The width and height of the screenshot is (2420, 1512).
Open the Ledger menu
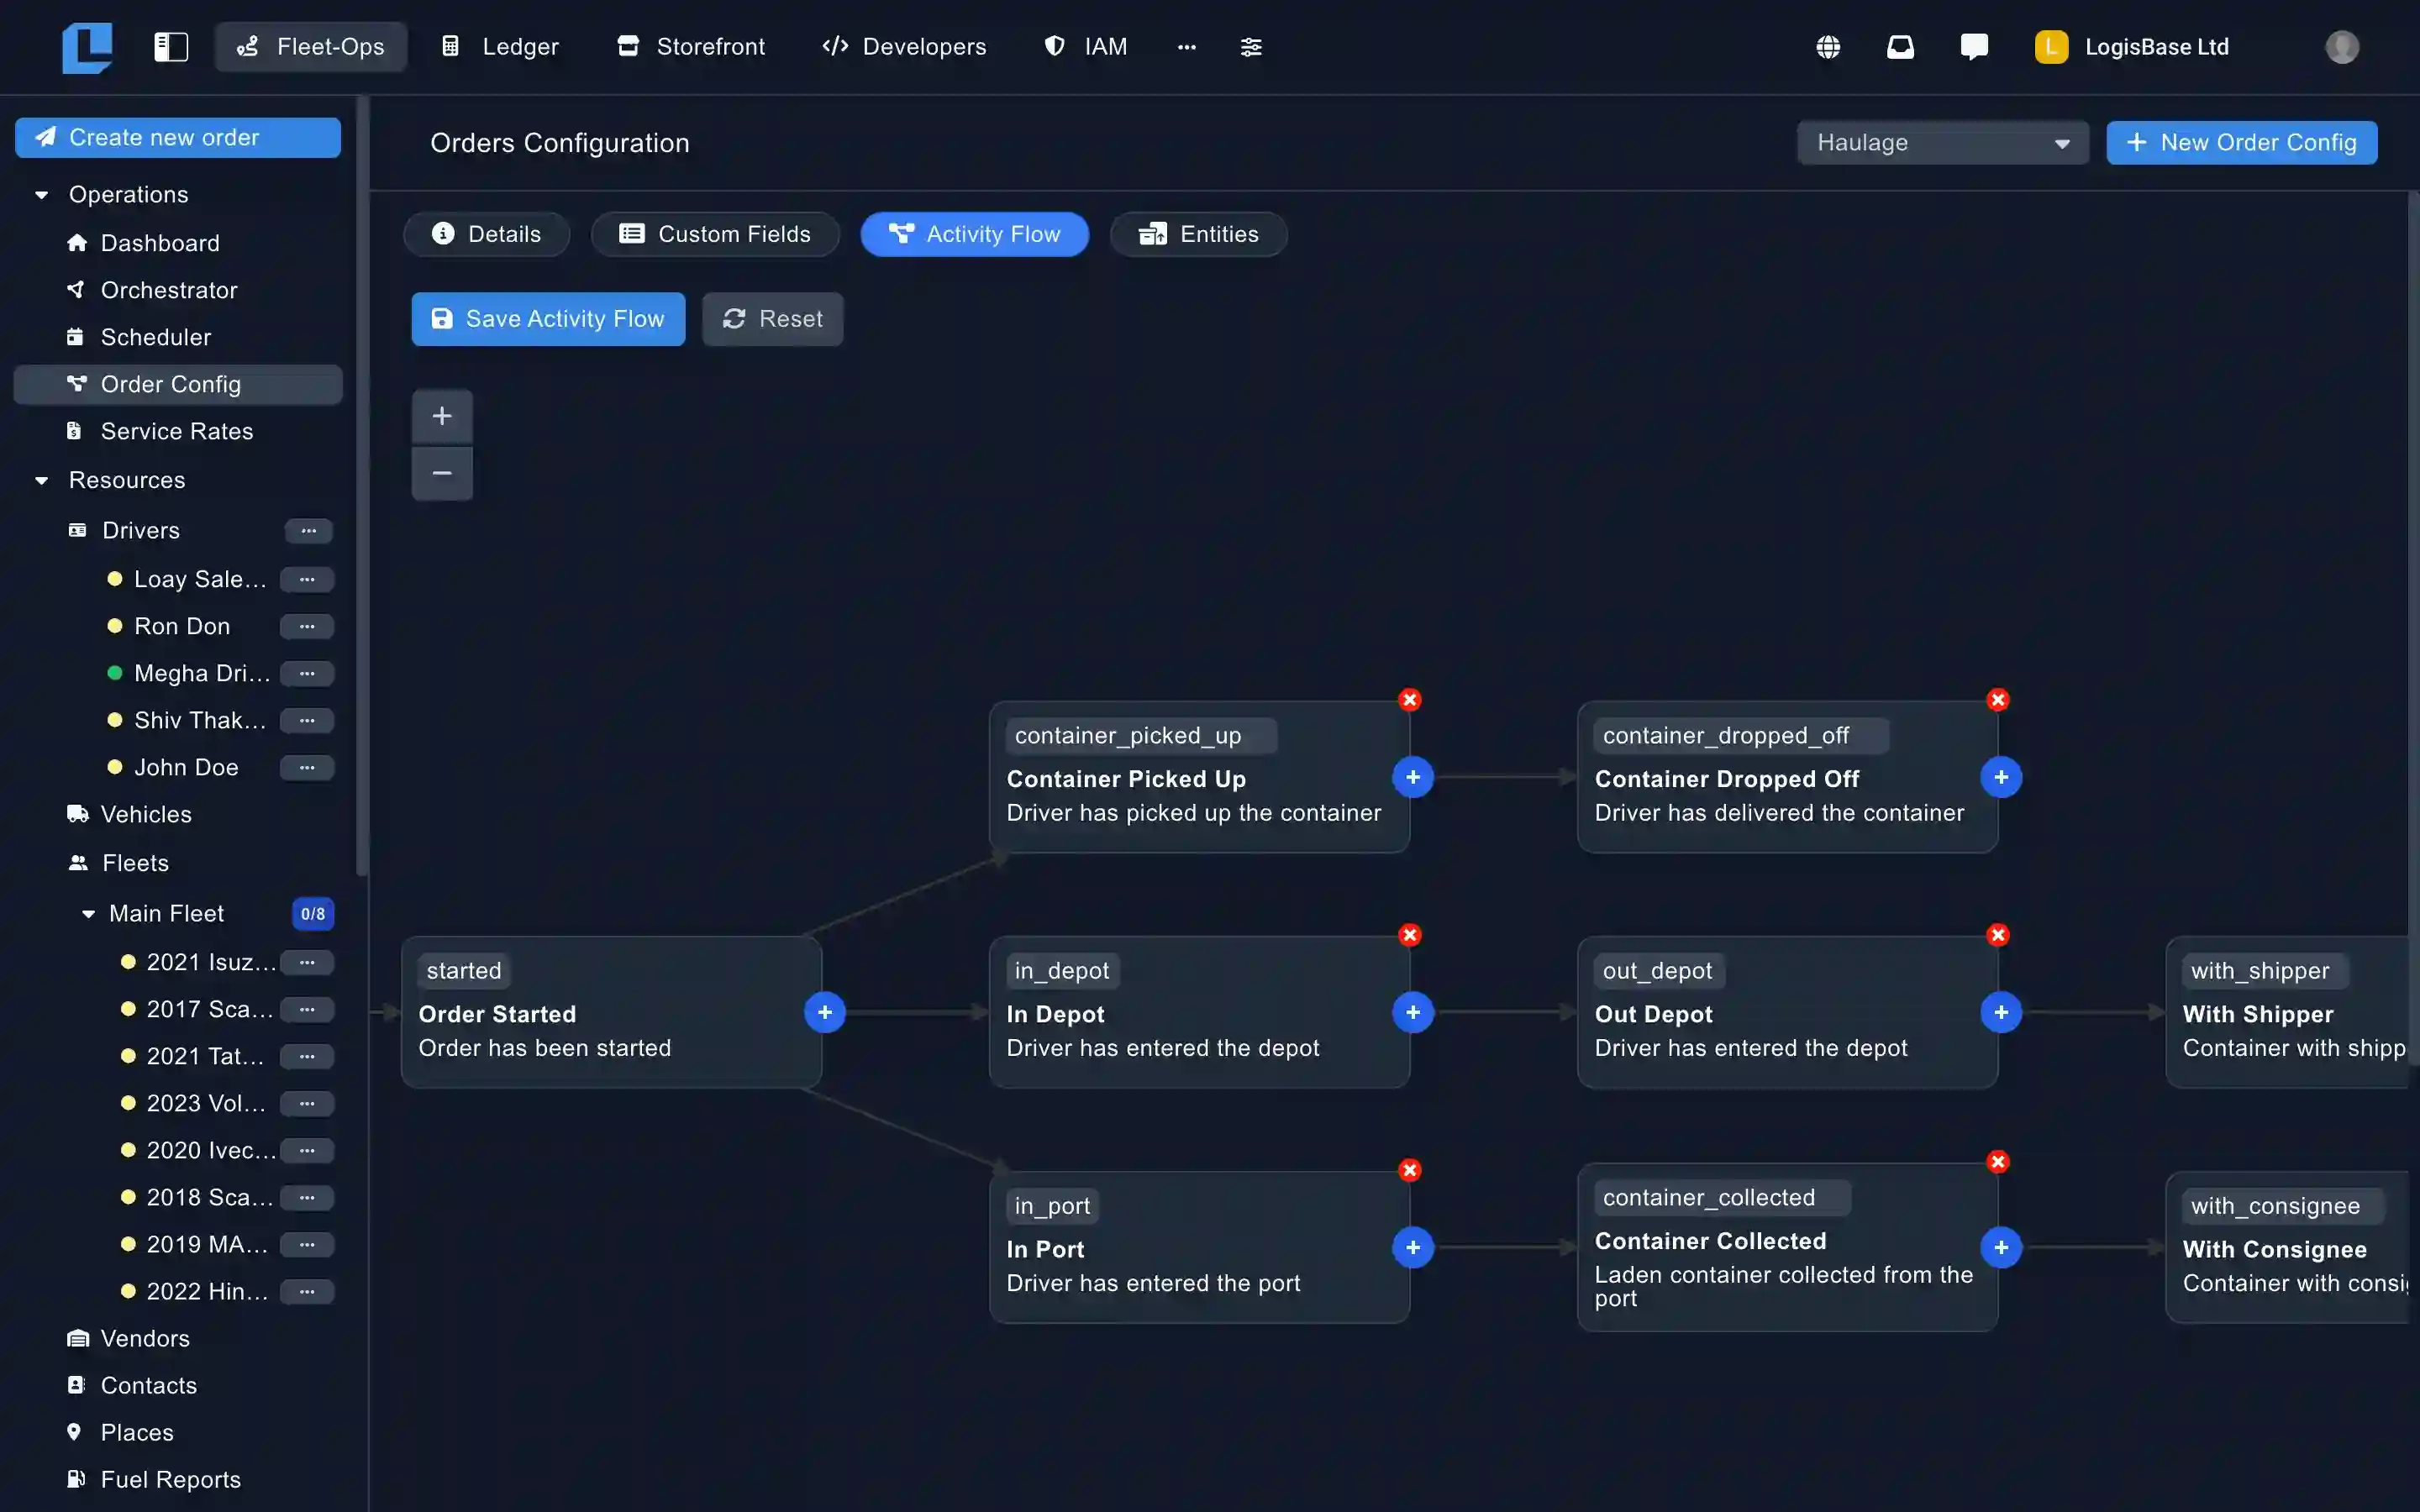(500, 47)
